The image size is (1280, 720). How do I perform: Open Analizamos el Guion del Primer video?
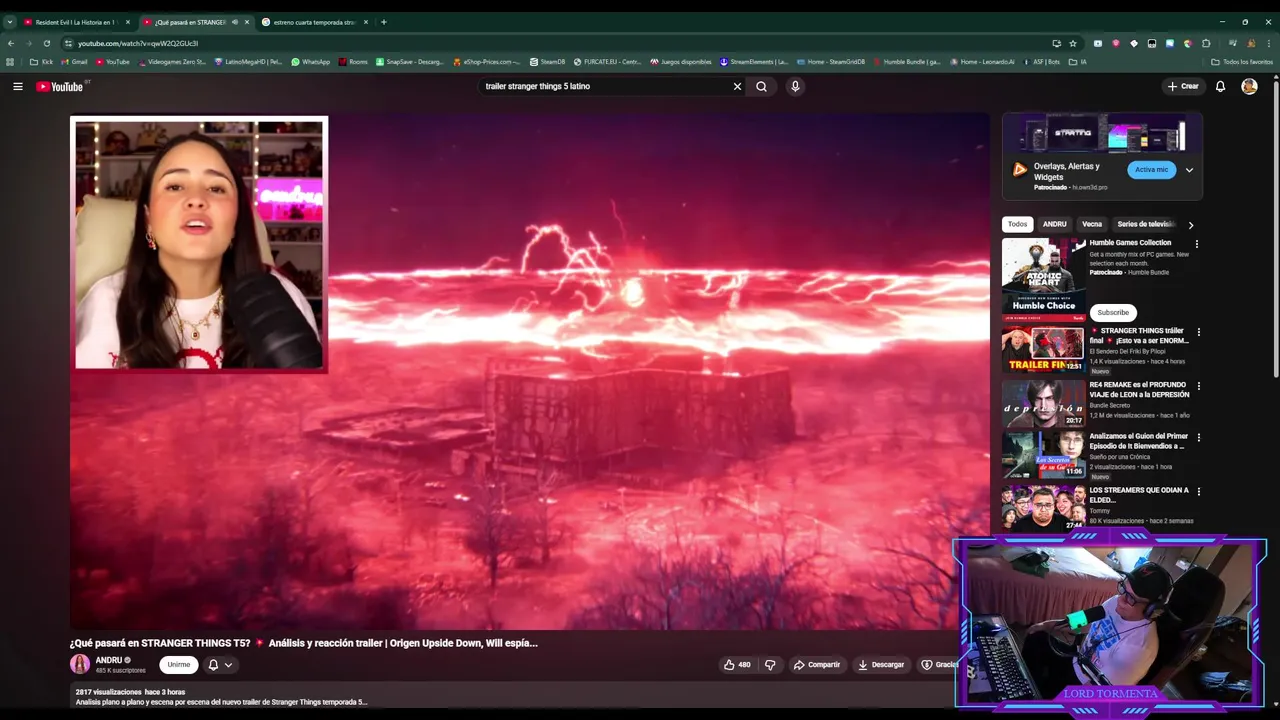coord(1044,455)
